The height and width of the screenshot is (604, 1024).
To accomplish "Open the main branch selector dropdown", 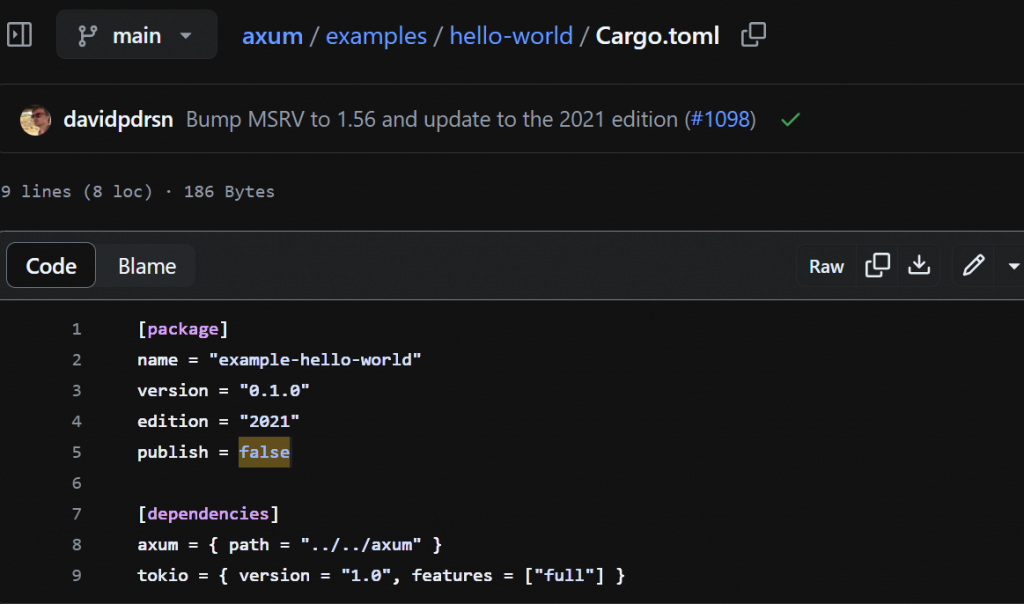I will 136,35.
